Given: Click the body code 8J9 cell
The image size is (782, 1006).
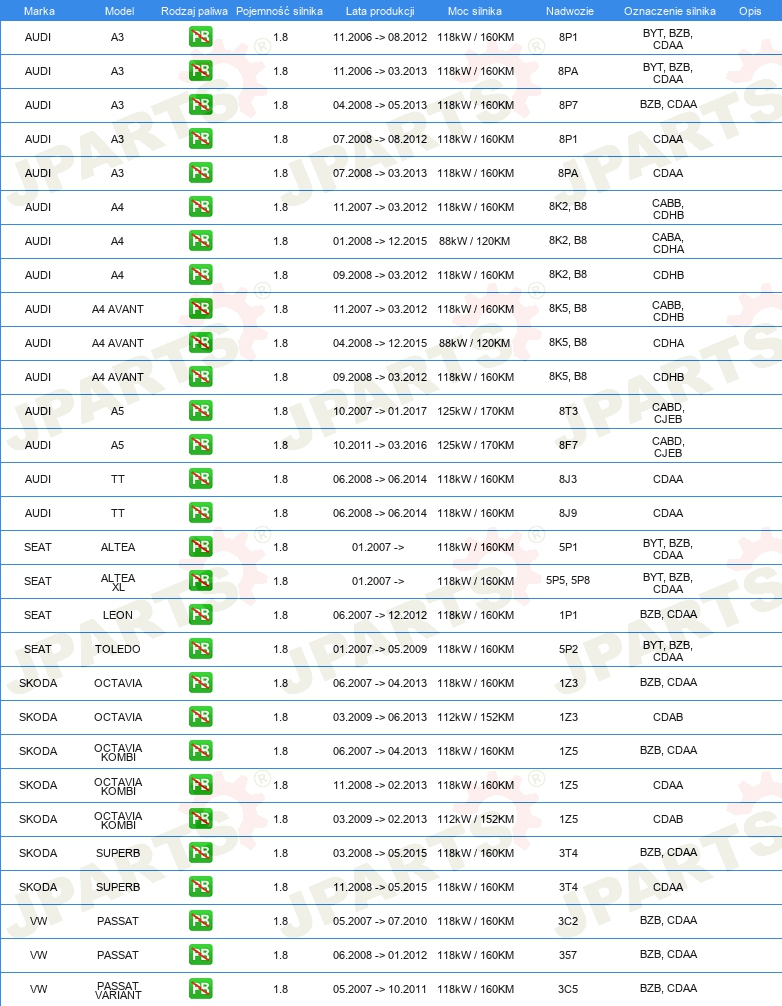Looking at the screenshot, I should pos(568,513).
